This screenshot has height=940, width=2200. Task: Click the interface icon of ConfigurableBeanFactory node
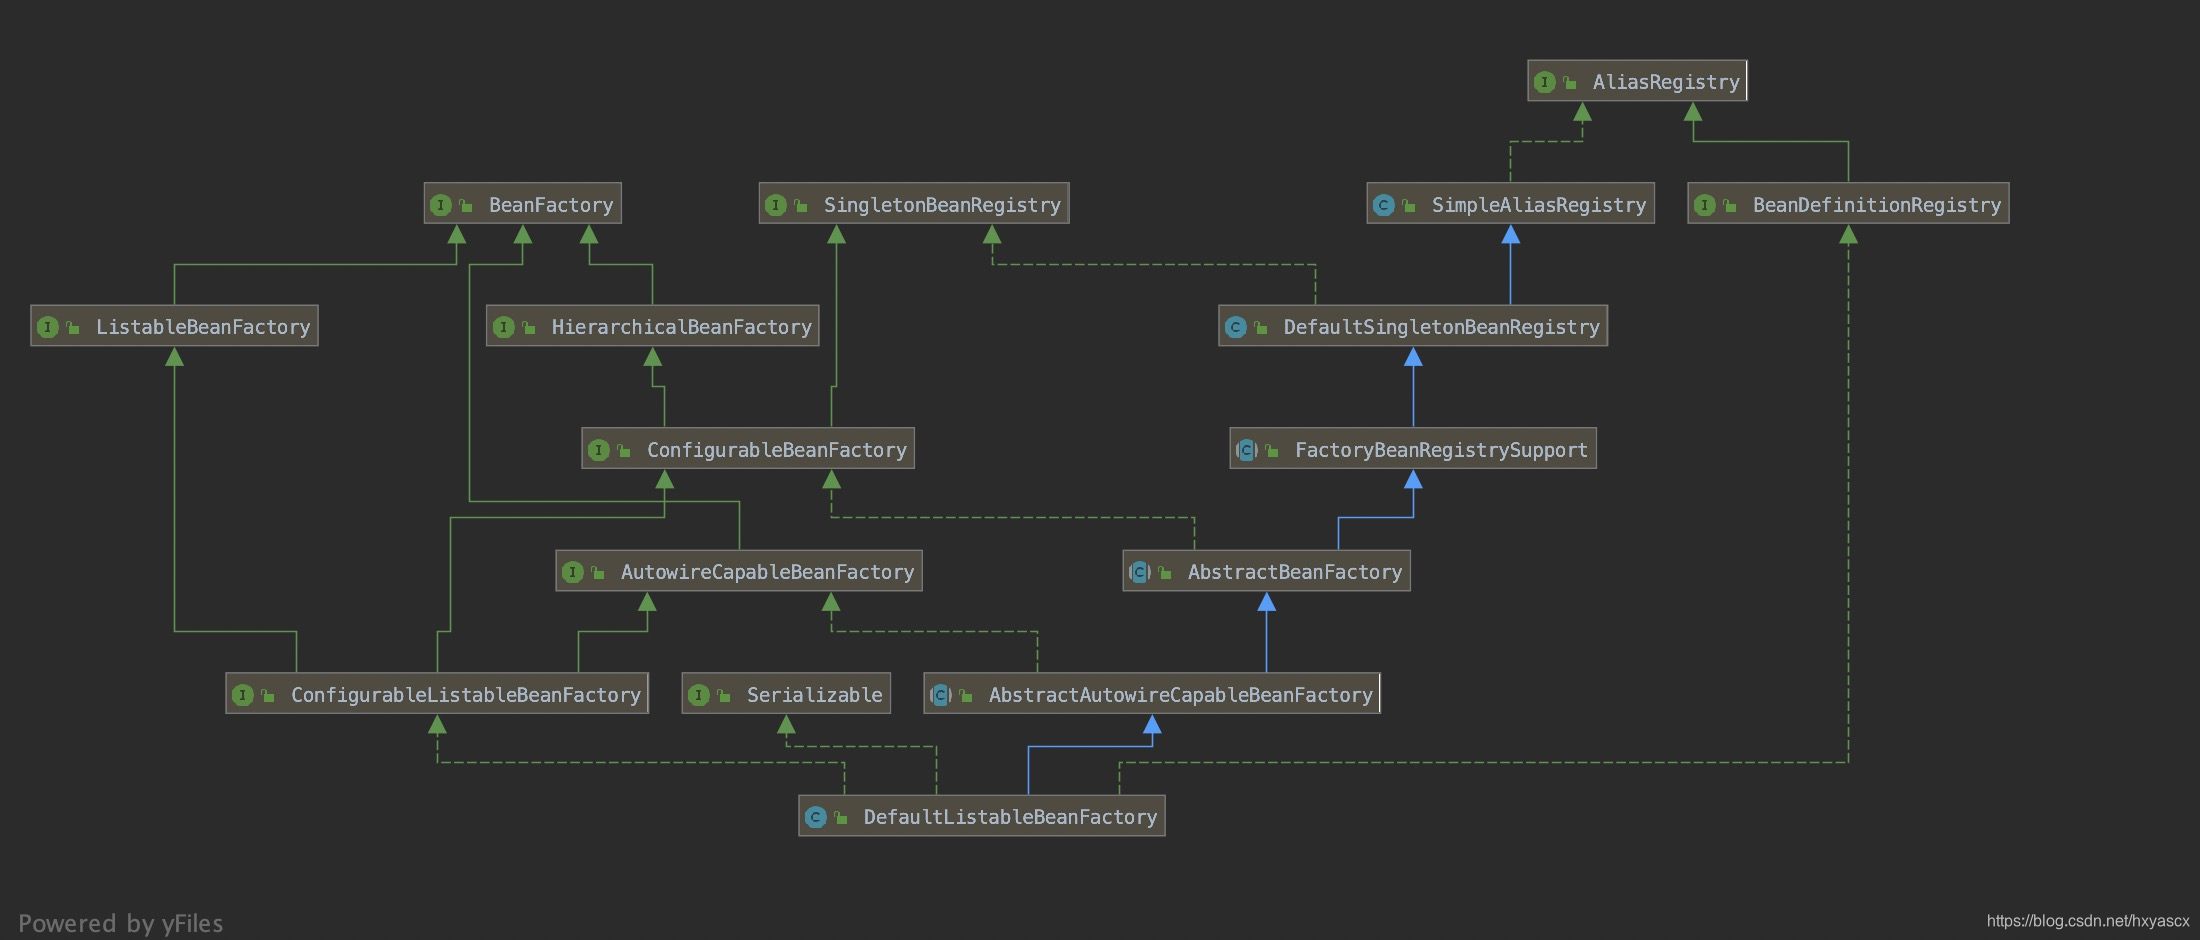tap(599, 450)
